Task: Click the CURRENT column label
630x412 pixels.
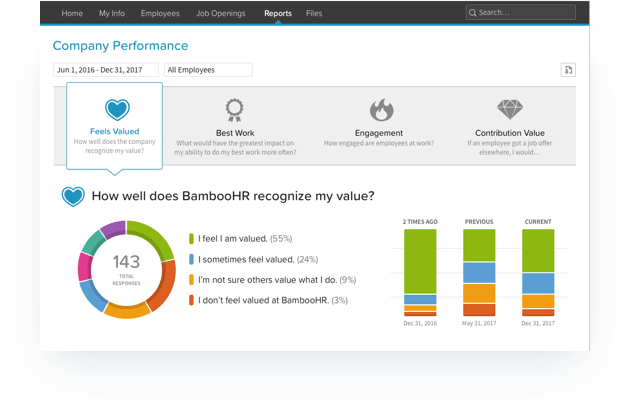Action: 538,221
